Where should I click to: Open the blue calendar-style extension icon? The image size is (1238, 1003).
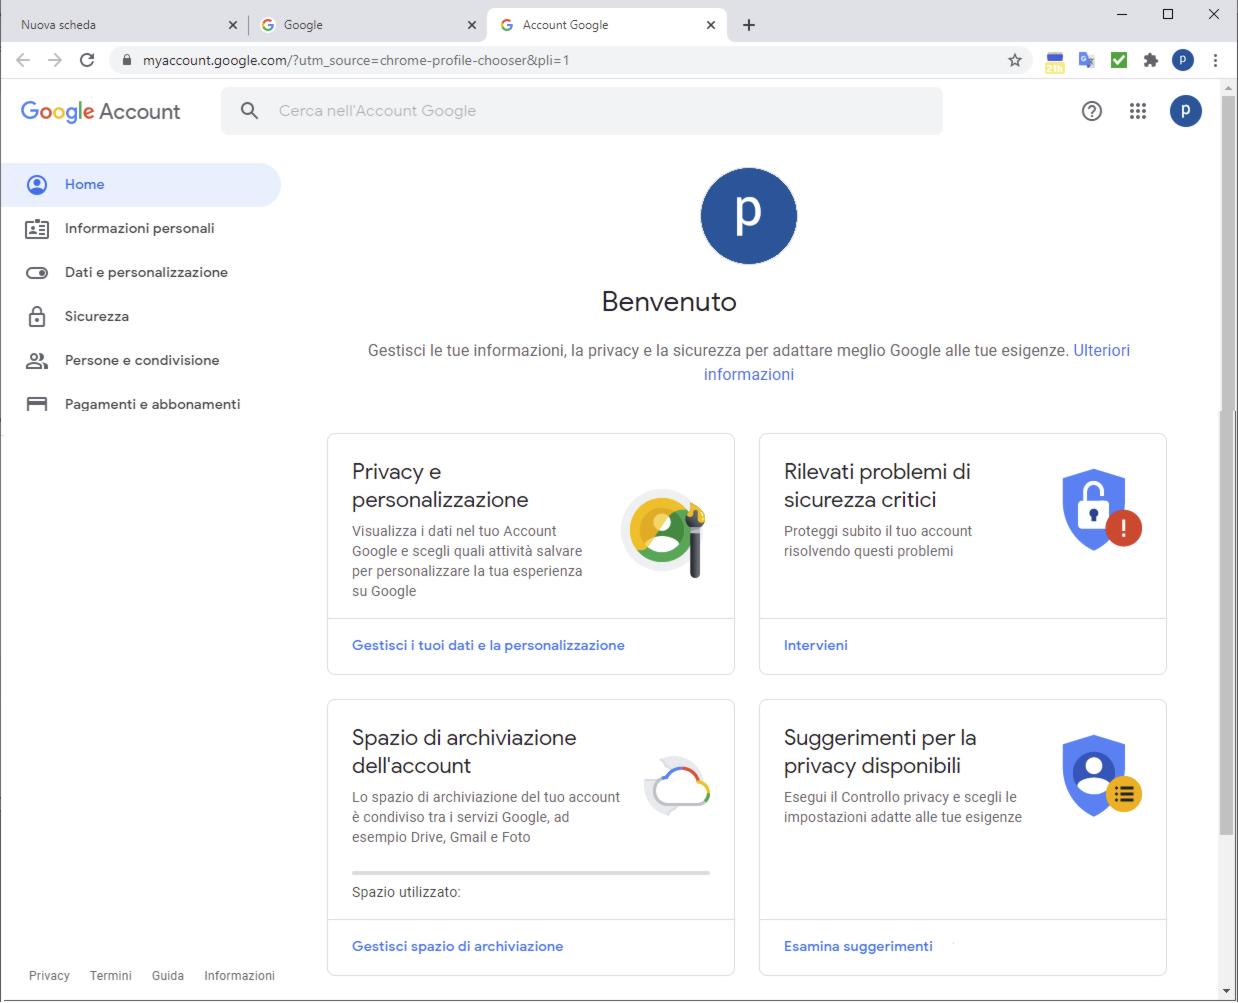tap(1054, 61)
